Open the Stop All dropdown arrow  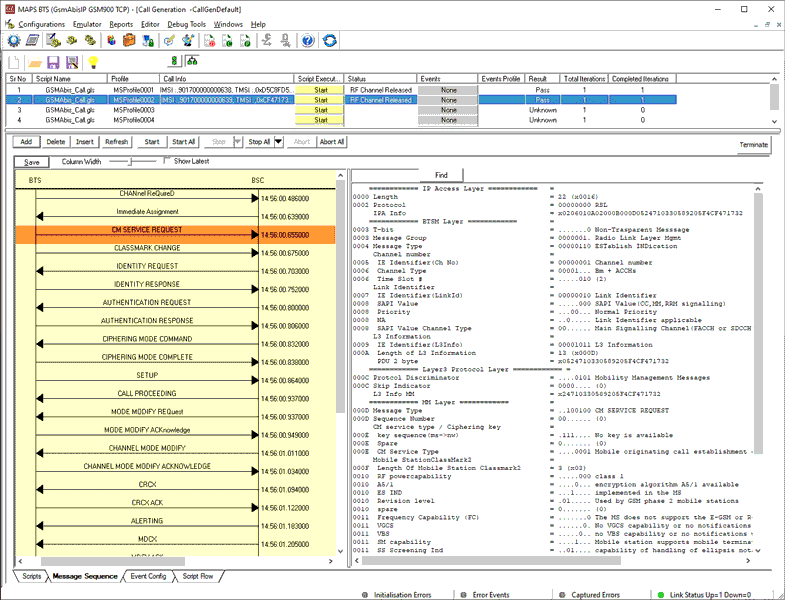[x=278, y=142]
